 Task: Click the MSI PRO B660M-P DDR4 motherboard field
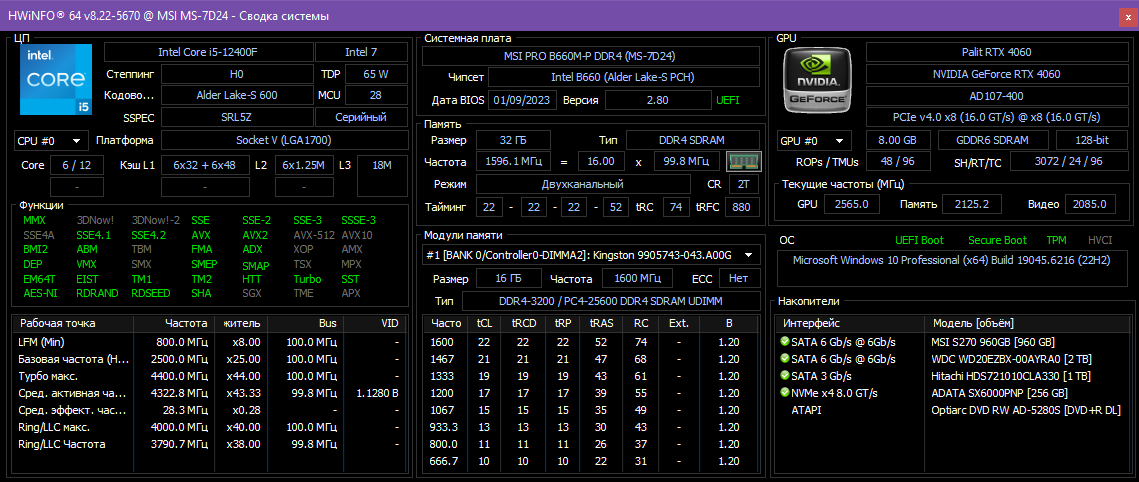coord(592,56)
